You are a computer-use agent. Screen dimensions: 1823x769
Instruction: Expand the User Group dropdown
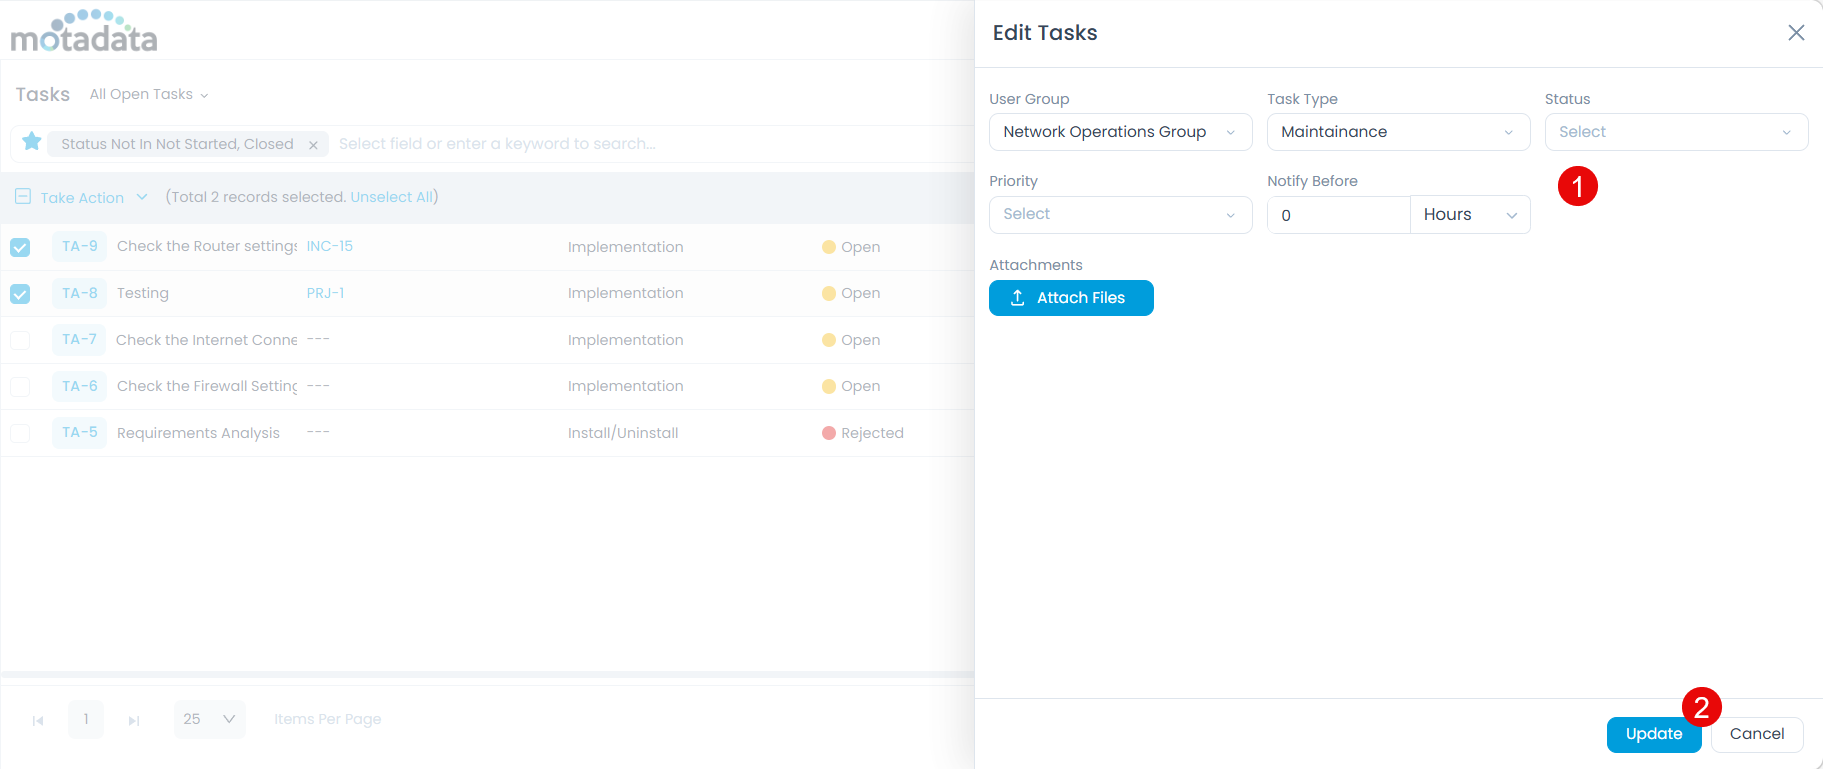[1119, 132]
